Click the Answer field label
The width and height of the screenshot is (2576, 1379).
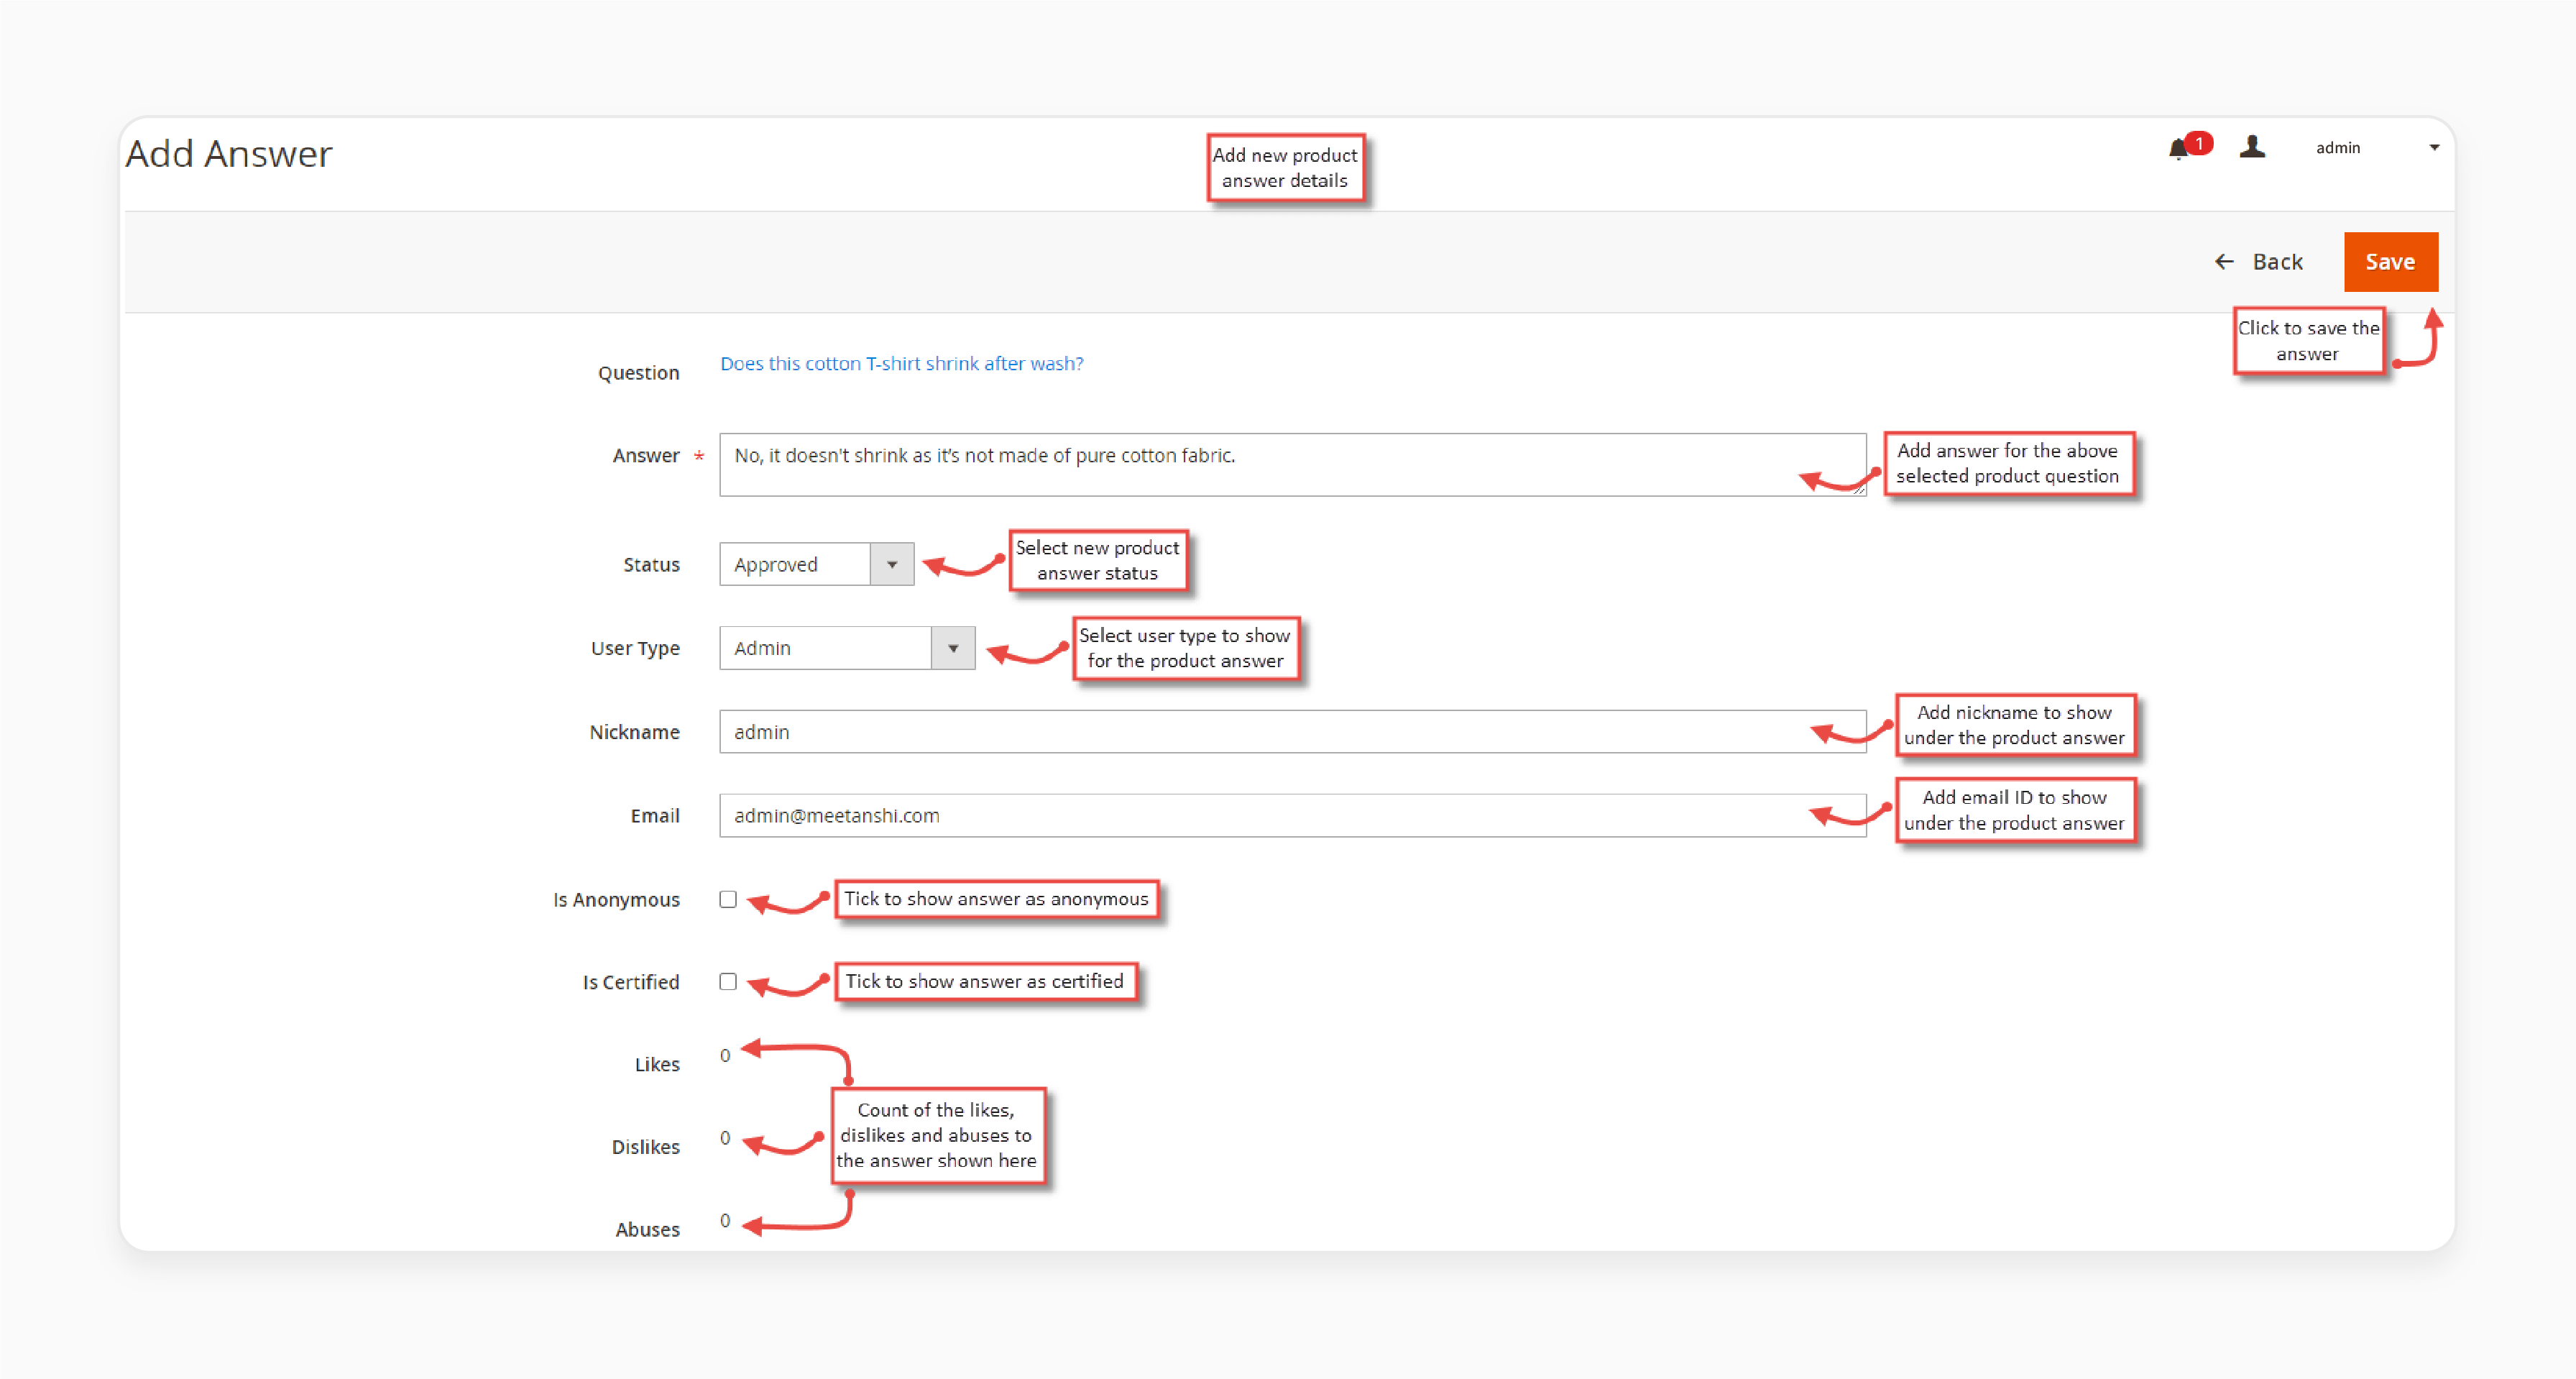pos(646,456)
